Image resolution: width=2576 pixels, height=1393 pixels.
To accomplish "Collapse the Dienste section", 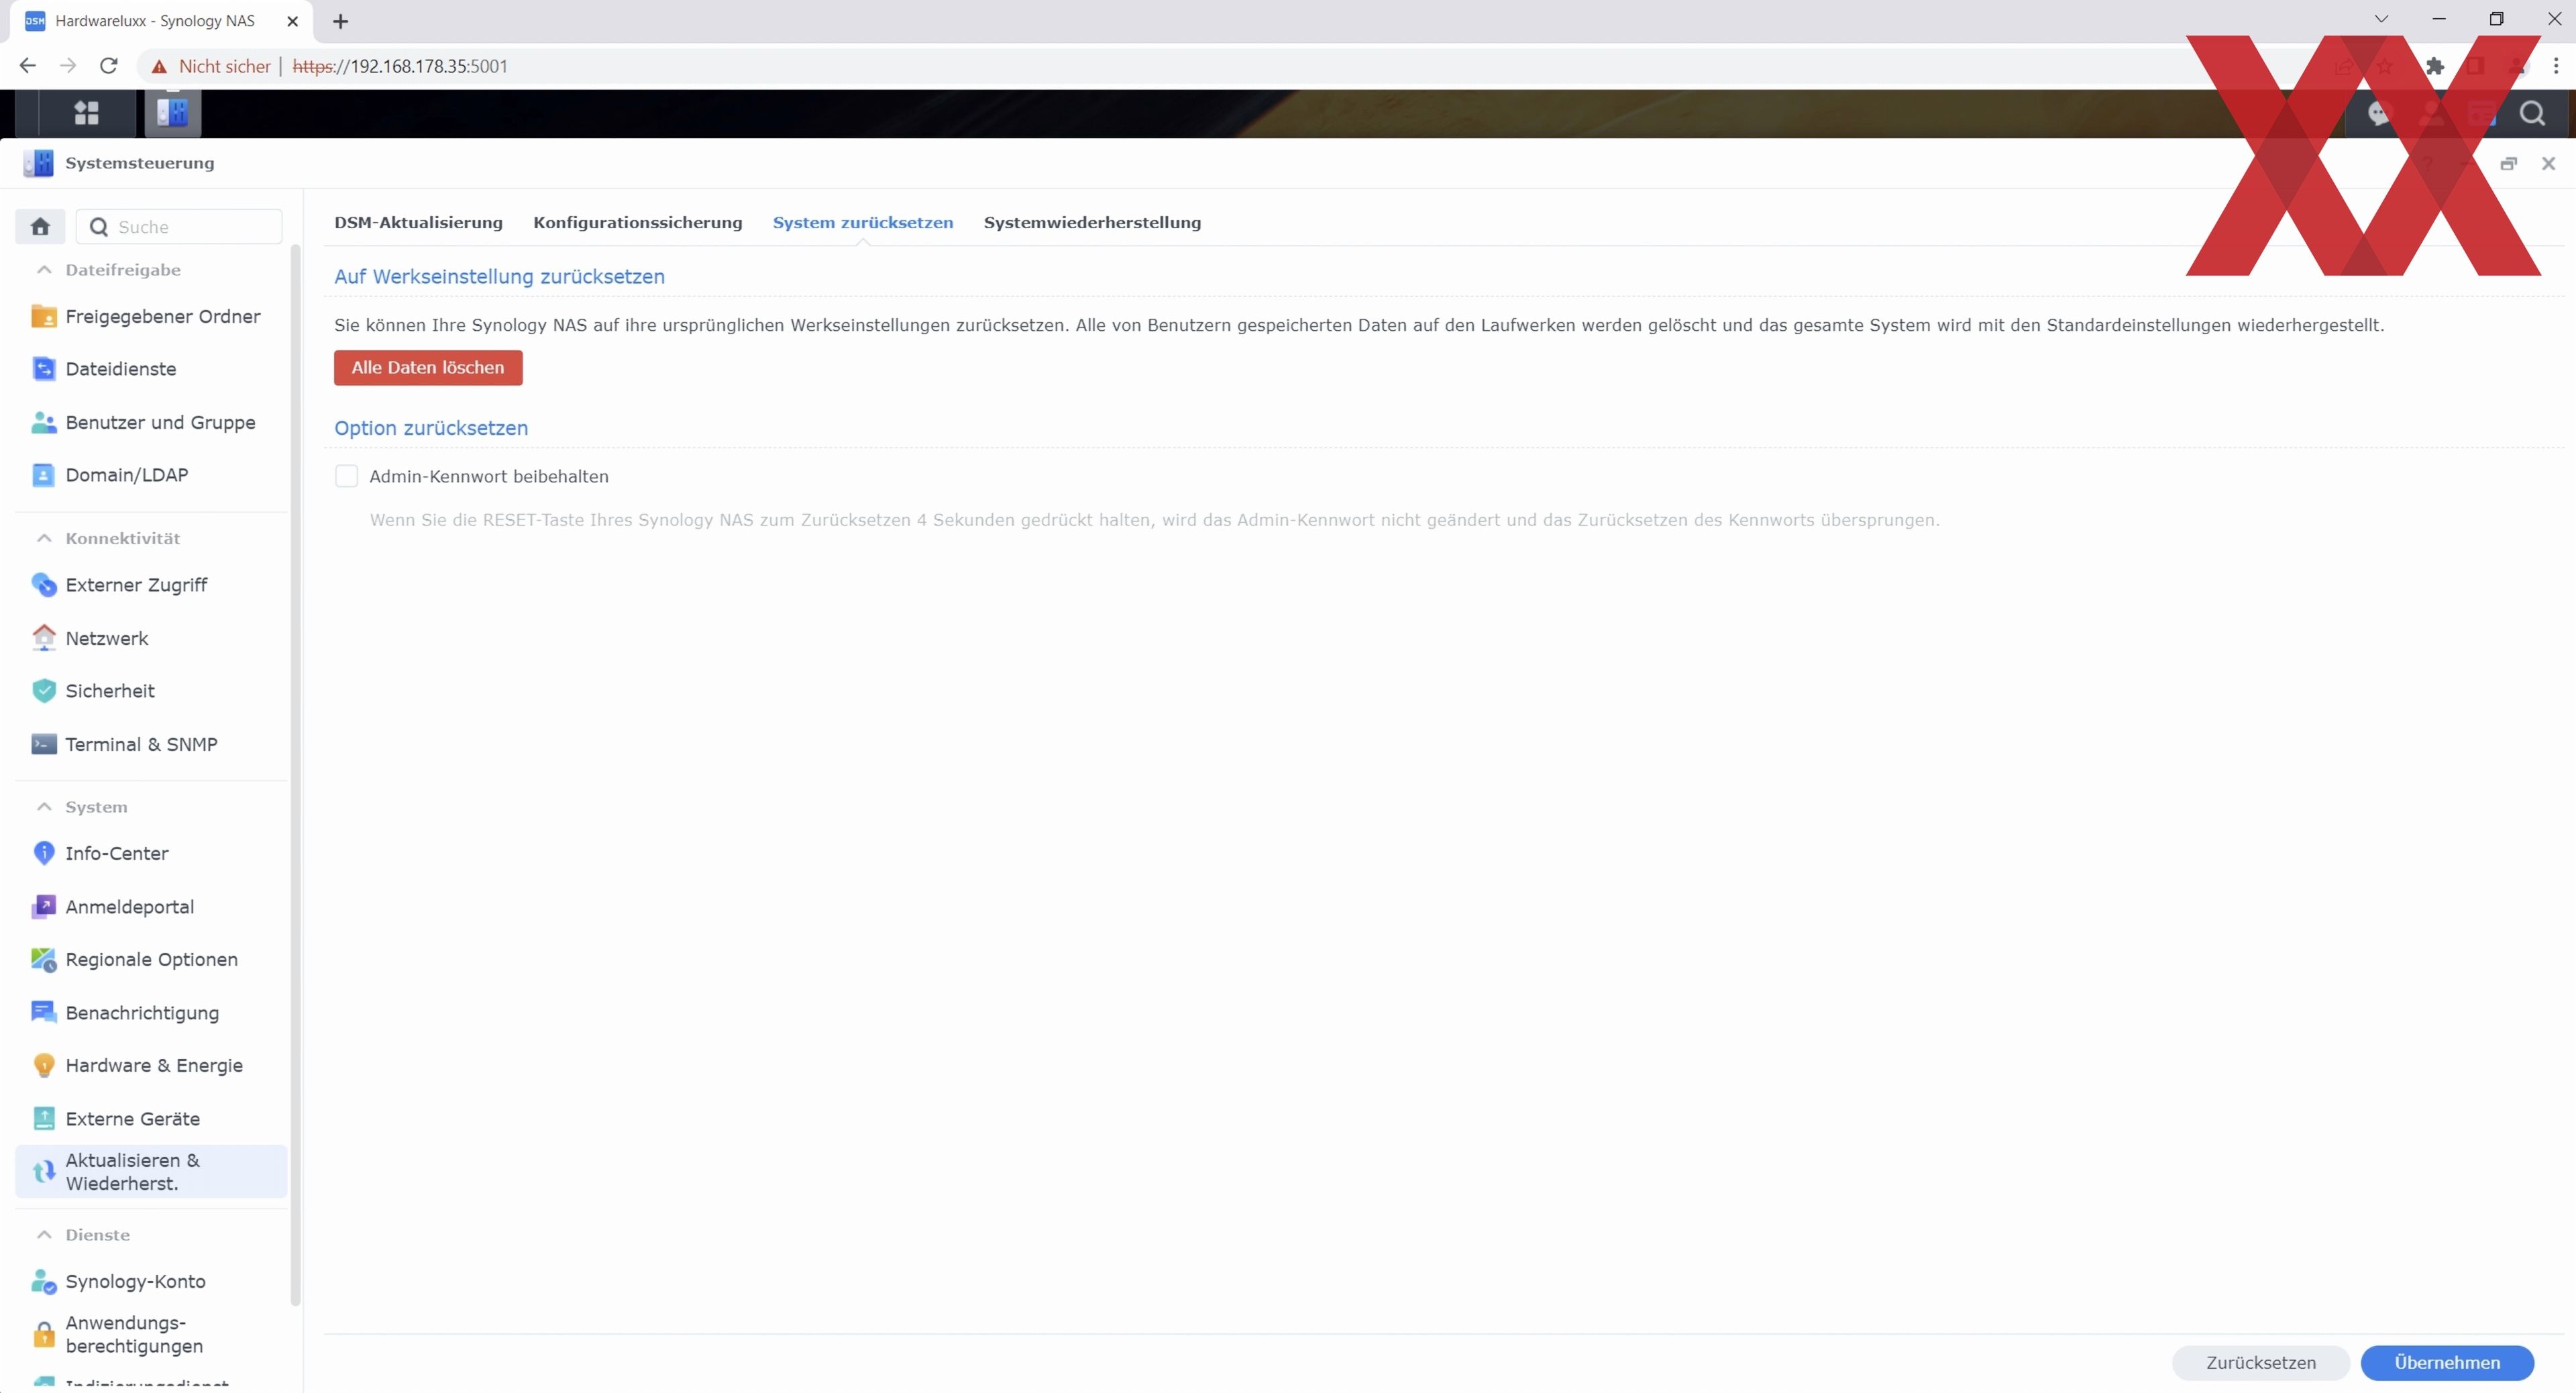I will point(44,1235).
